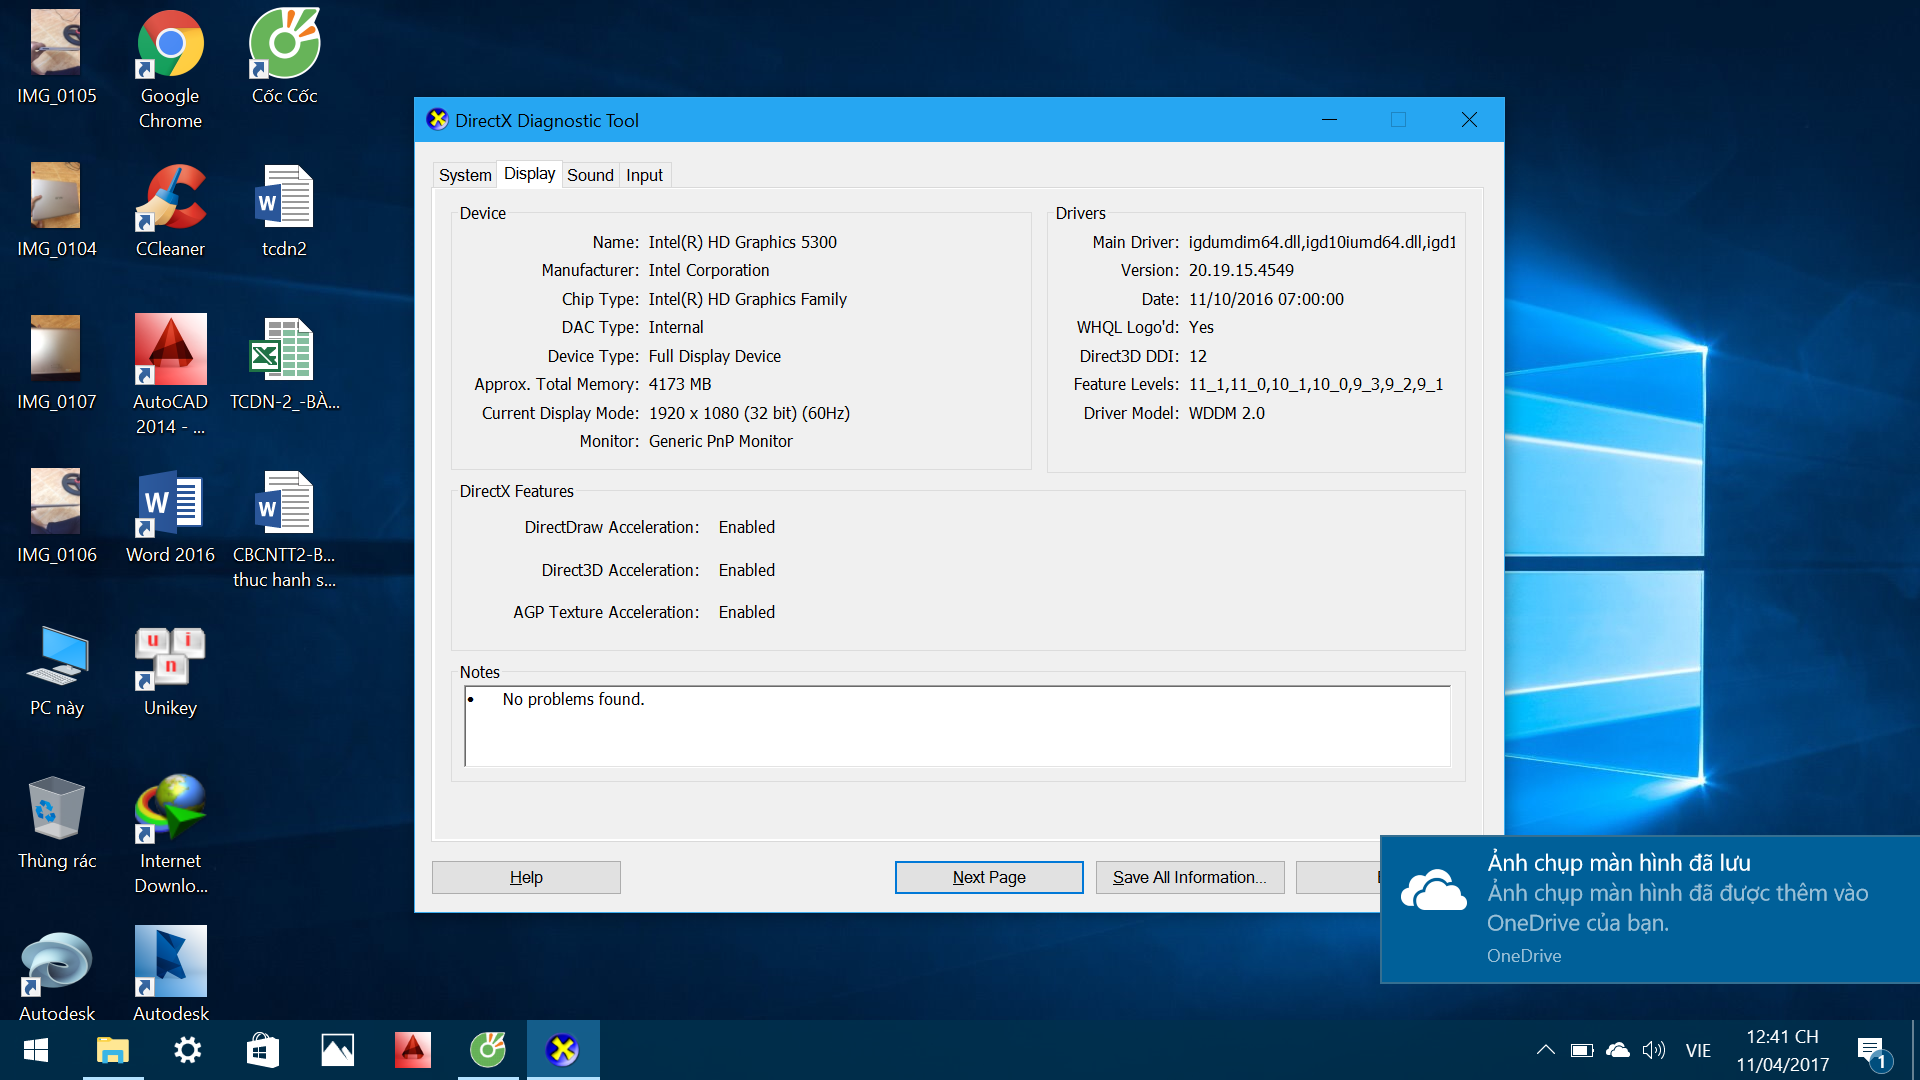Click the Save All Information button
The width and height of the screenshot is (1920, 1080).
1189,877
